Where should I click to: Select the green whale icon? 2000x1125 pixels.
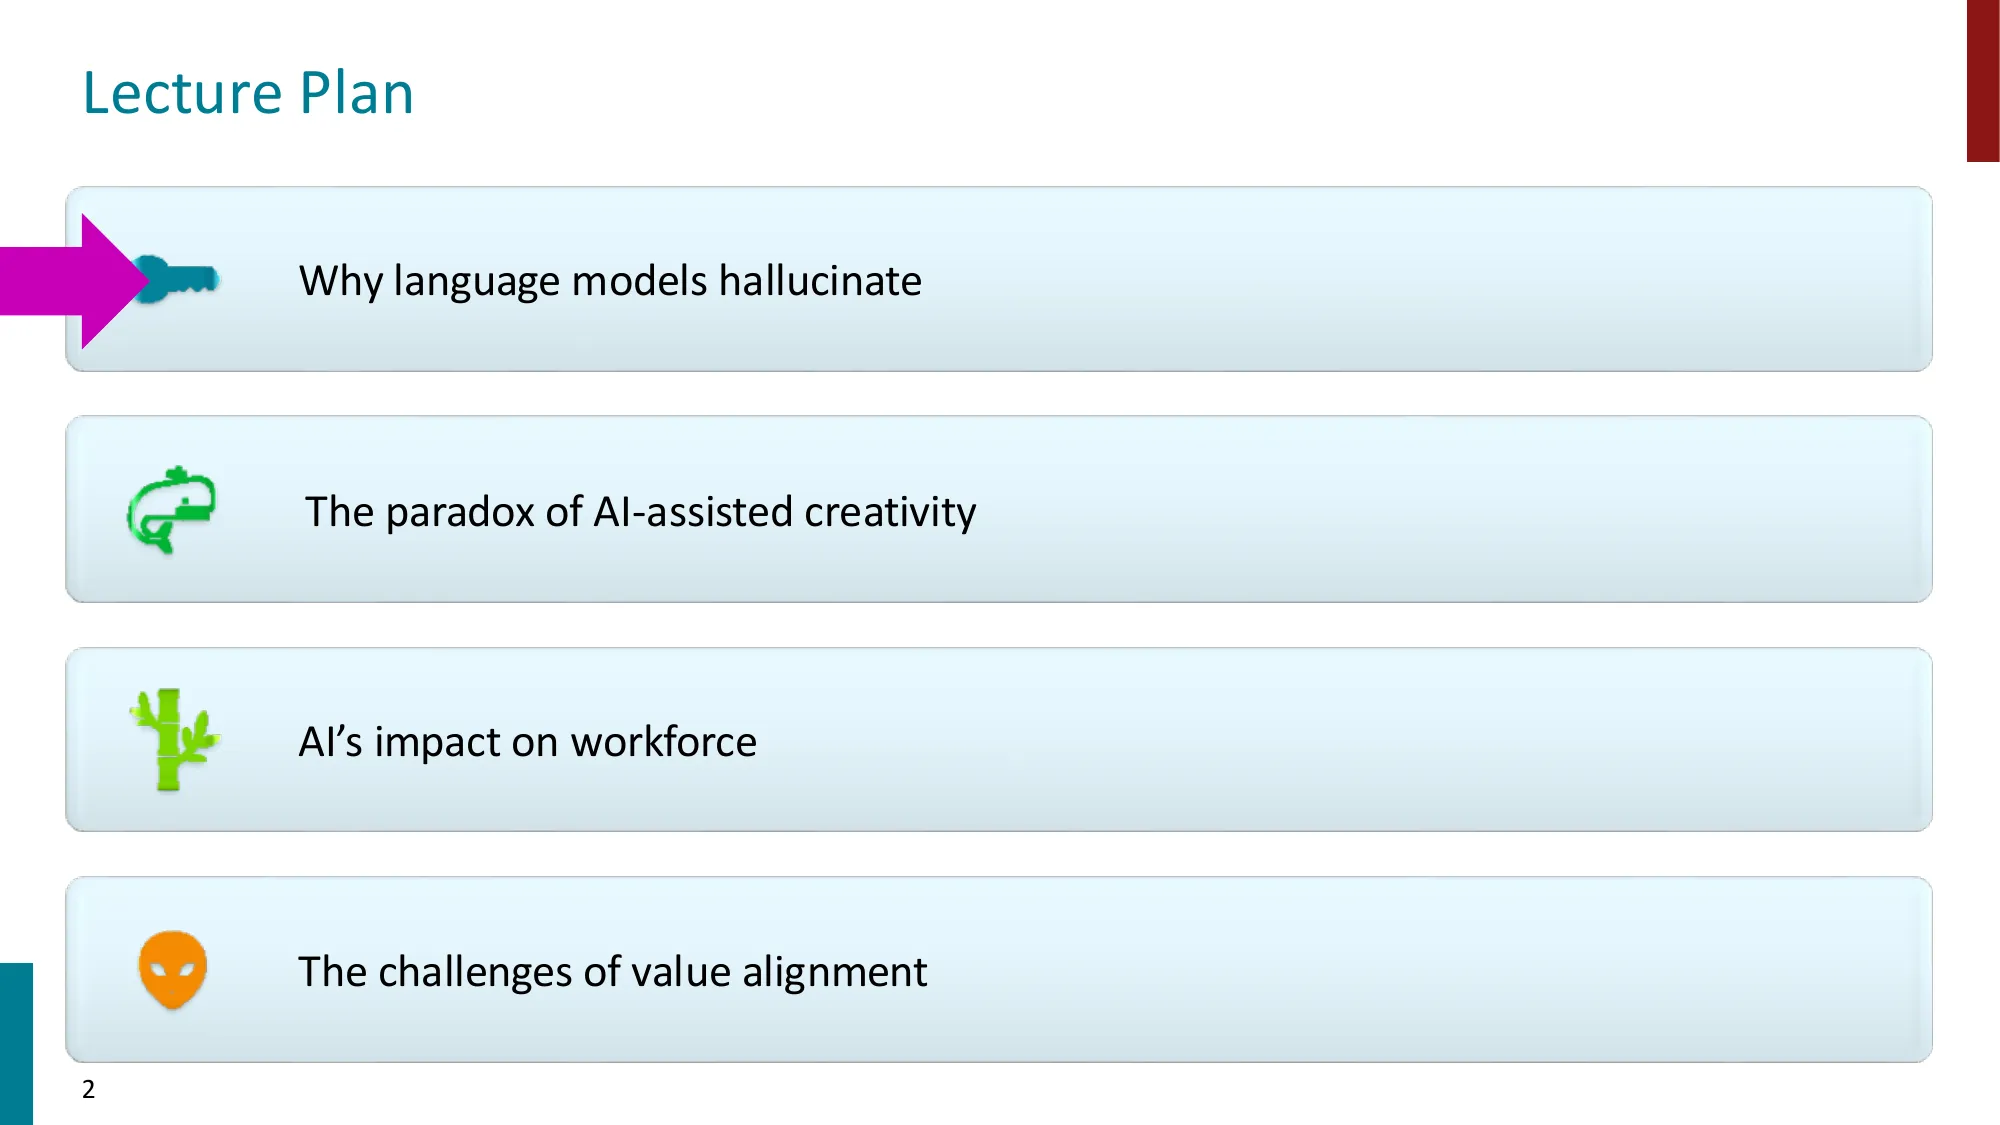[x=172, y=509]
